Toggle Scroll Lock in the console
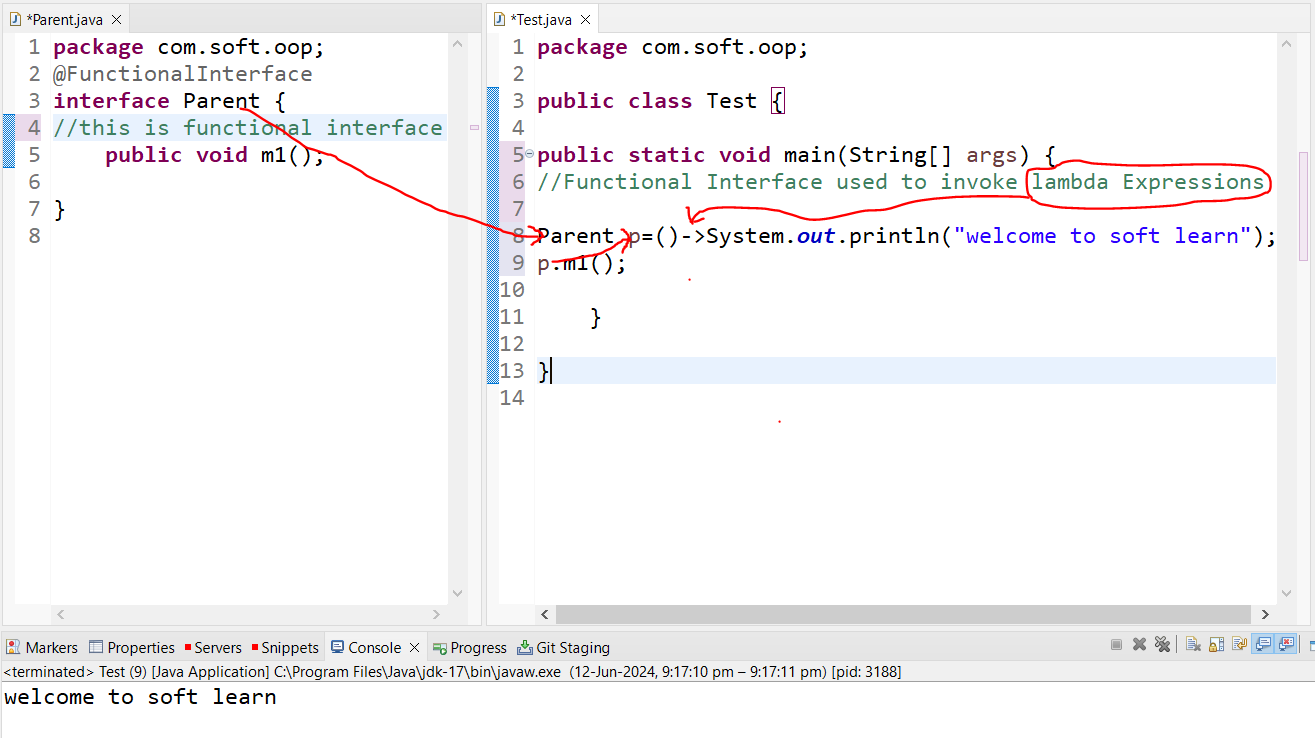 tap(1216, 646)
